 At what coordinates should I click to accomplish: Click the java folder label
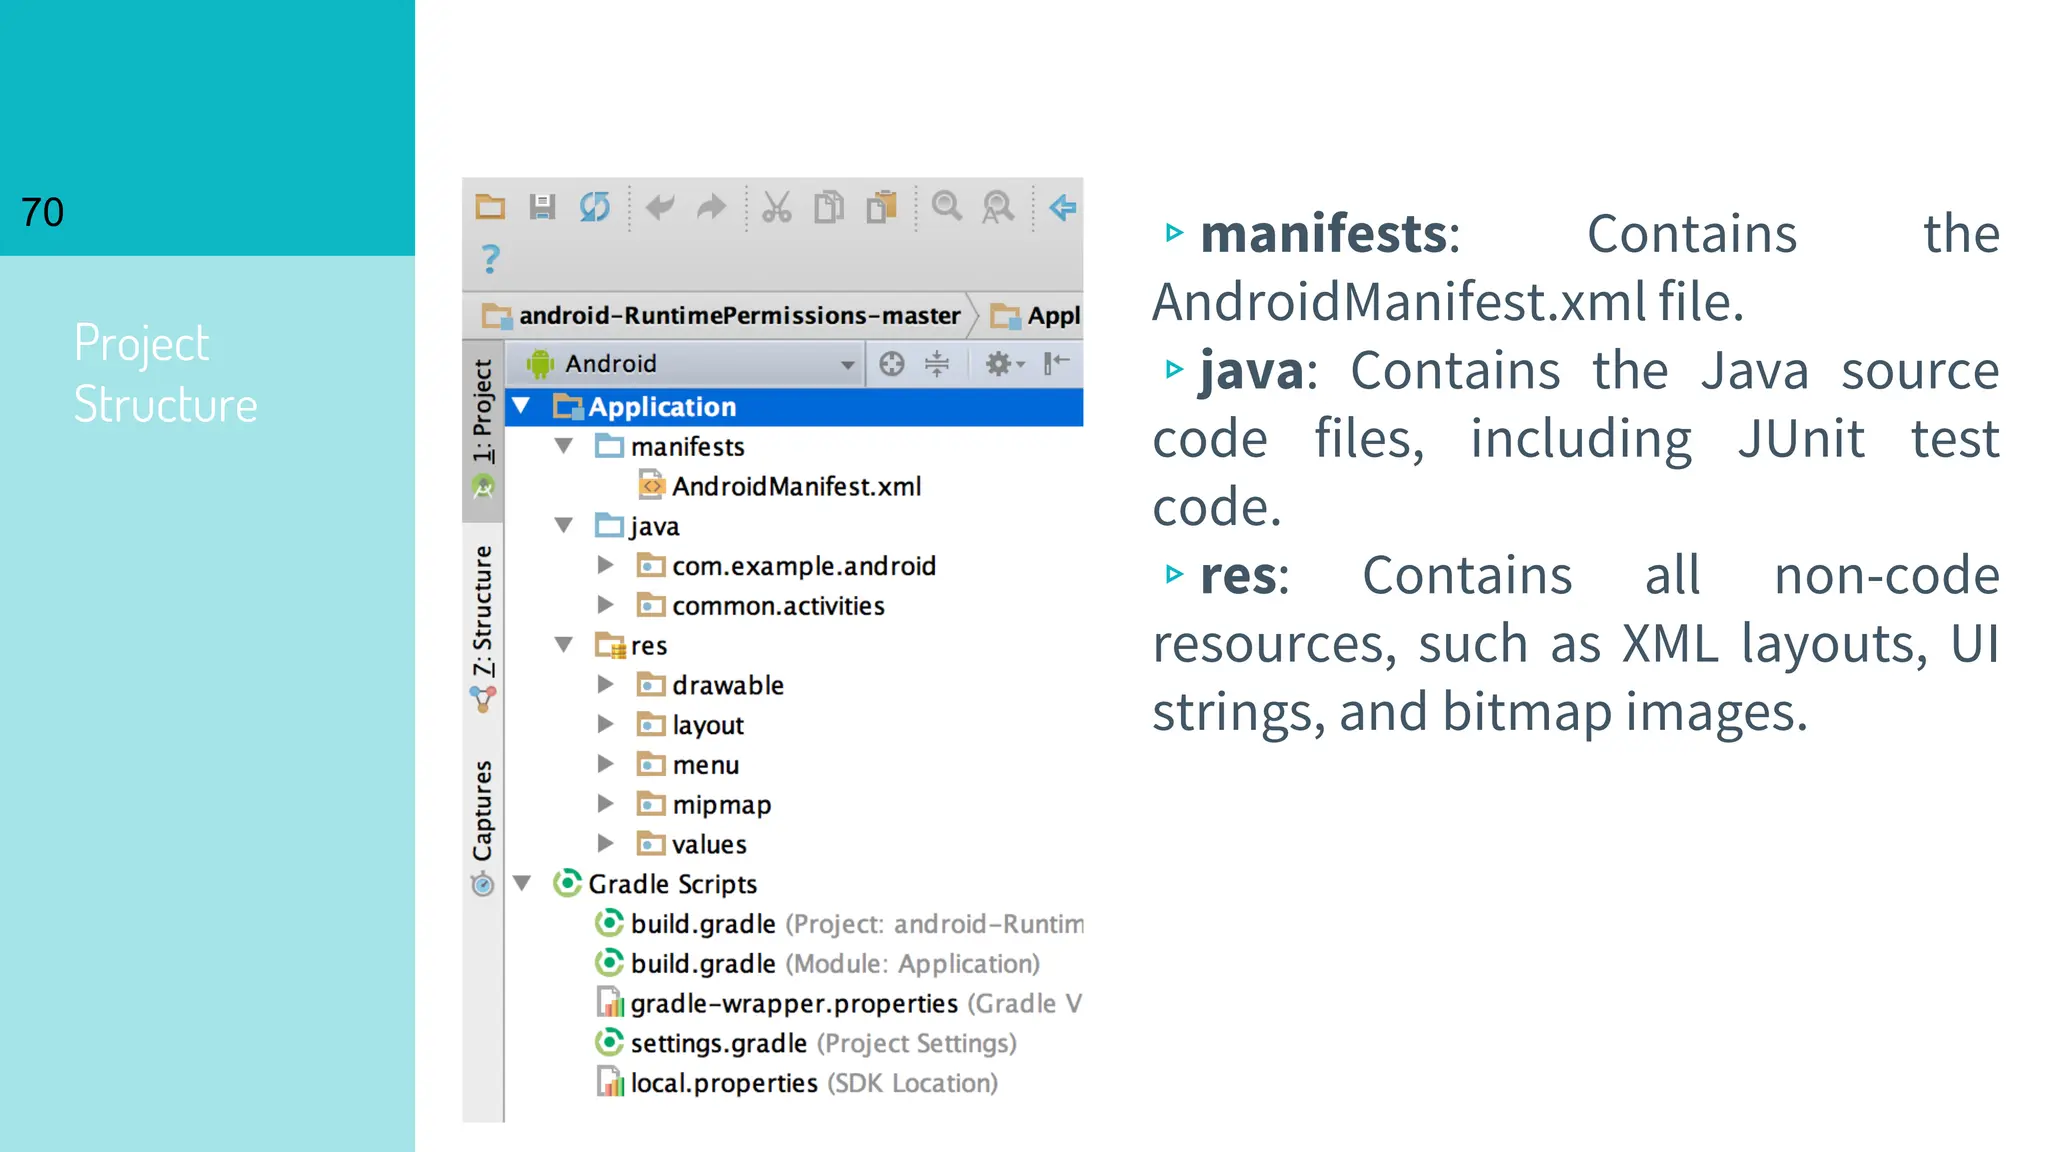pos(654,526)
